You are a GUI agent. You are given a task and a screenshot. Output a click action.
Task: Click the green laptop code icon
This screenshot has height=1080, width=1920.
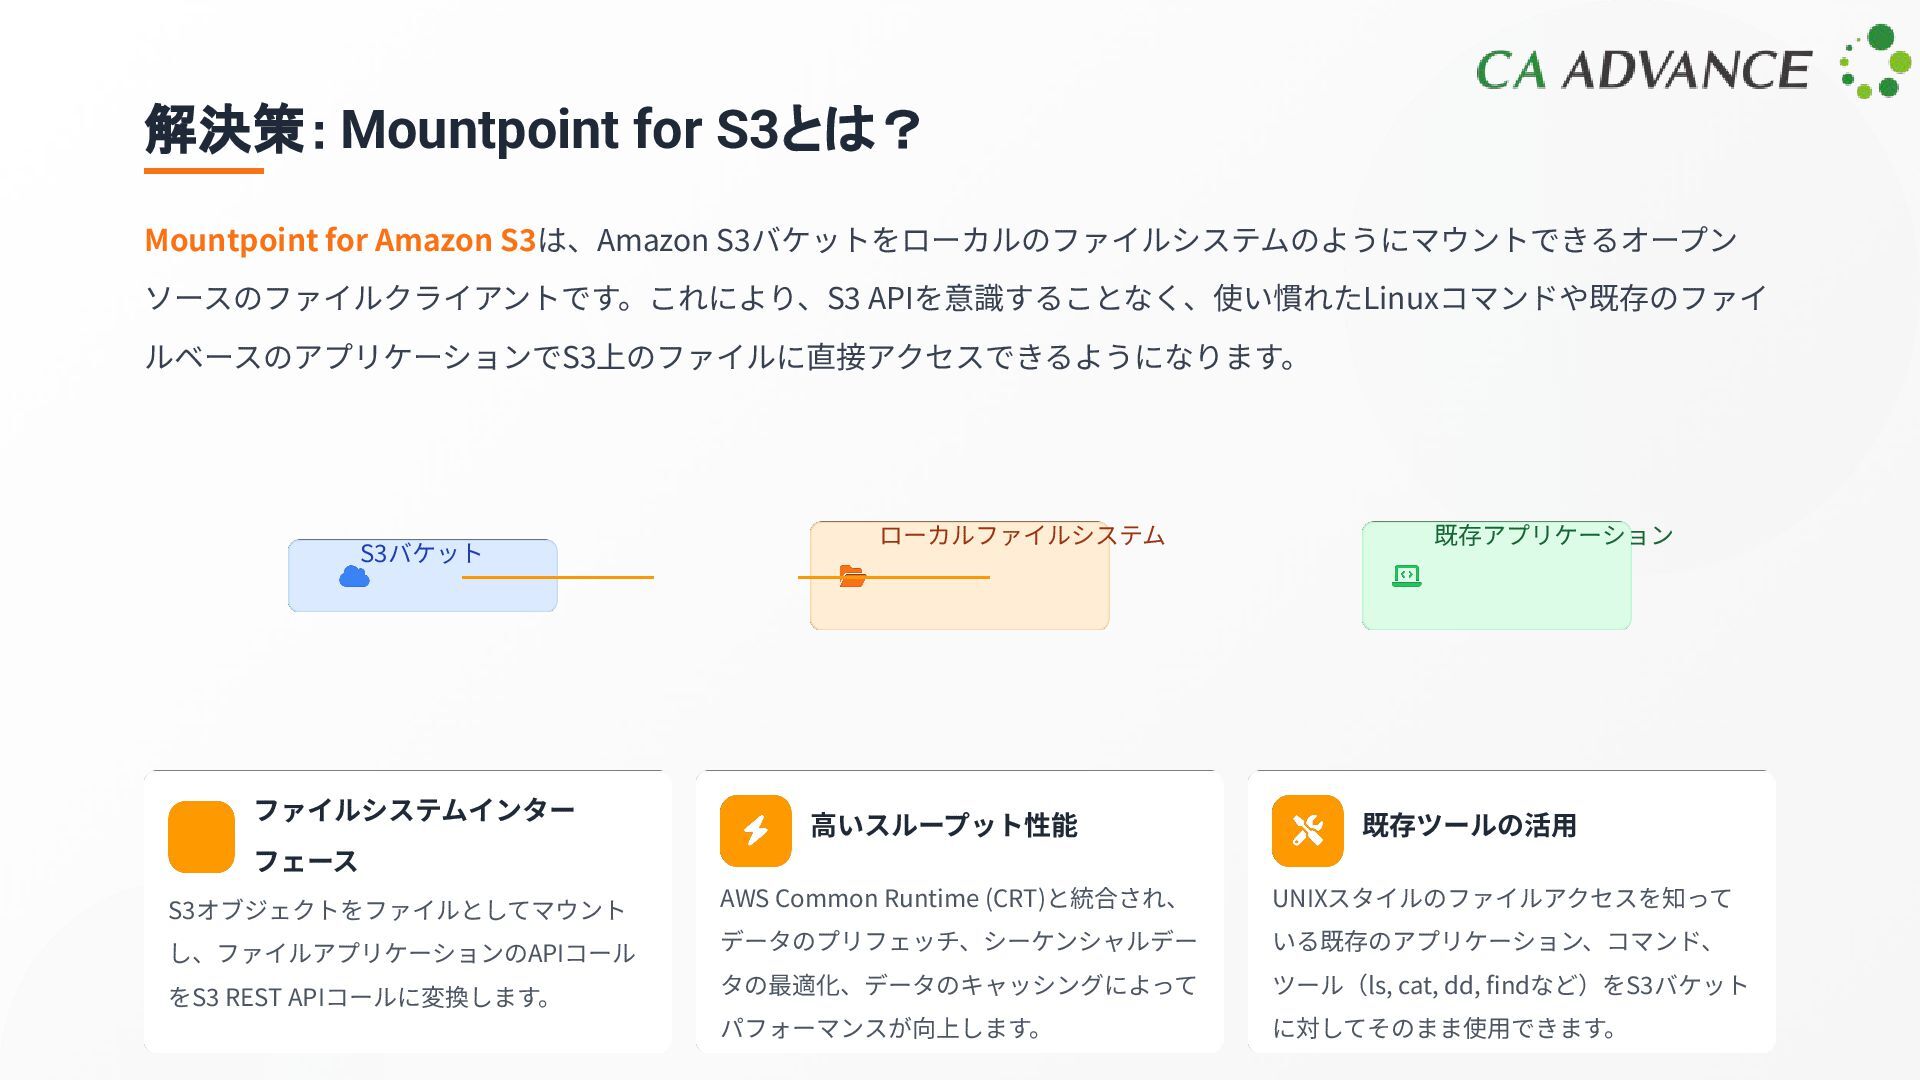point(1406,576)
